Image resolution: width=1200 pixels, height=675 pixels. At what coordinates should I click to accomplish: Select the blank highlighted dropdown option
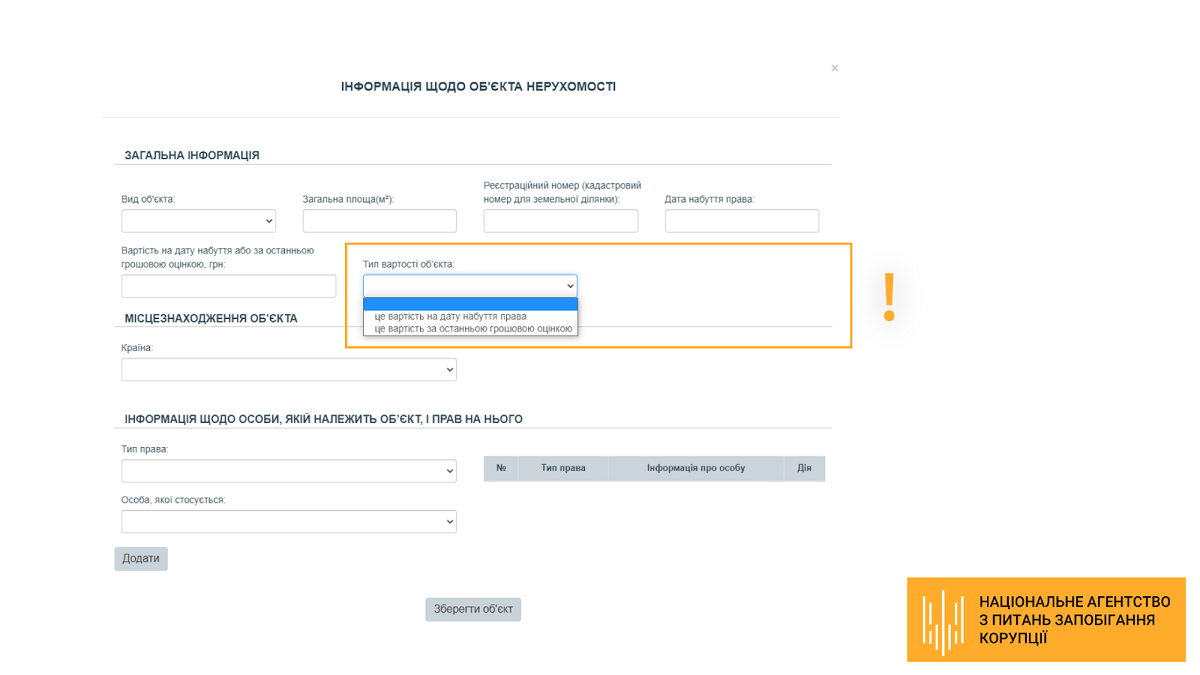pyautogui.click(x=470, y=304)
